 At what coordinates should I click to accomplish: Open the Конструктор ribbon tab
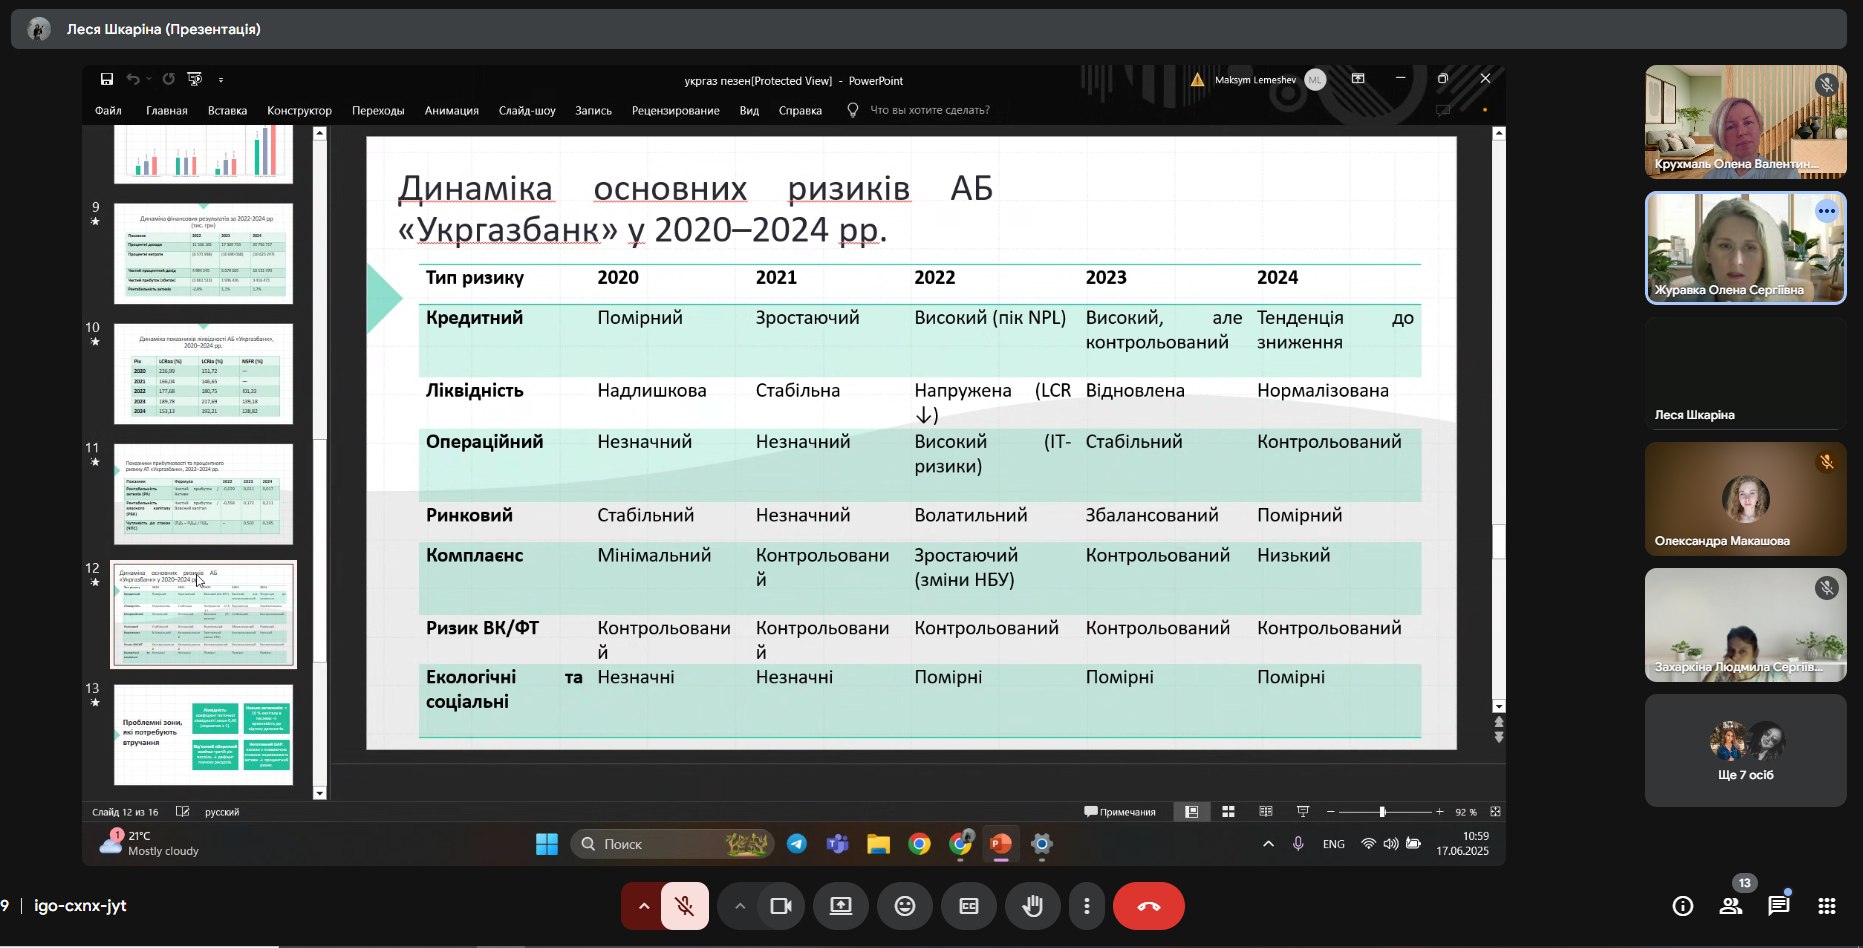(x=299, y=110)
